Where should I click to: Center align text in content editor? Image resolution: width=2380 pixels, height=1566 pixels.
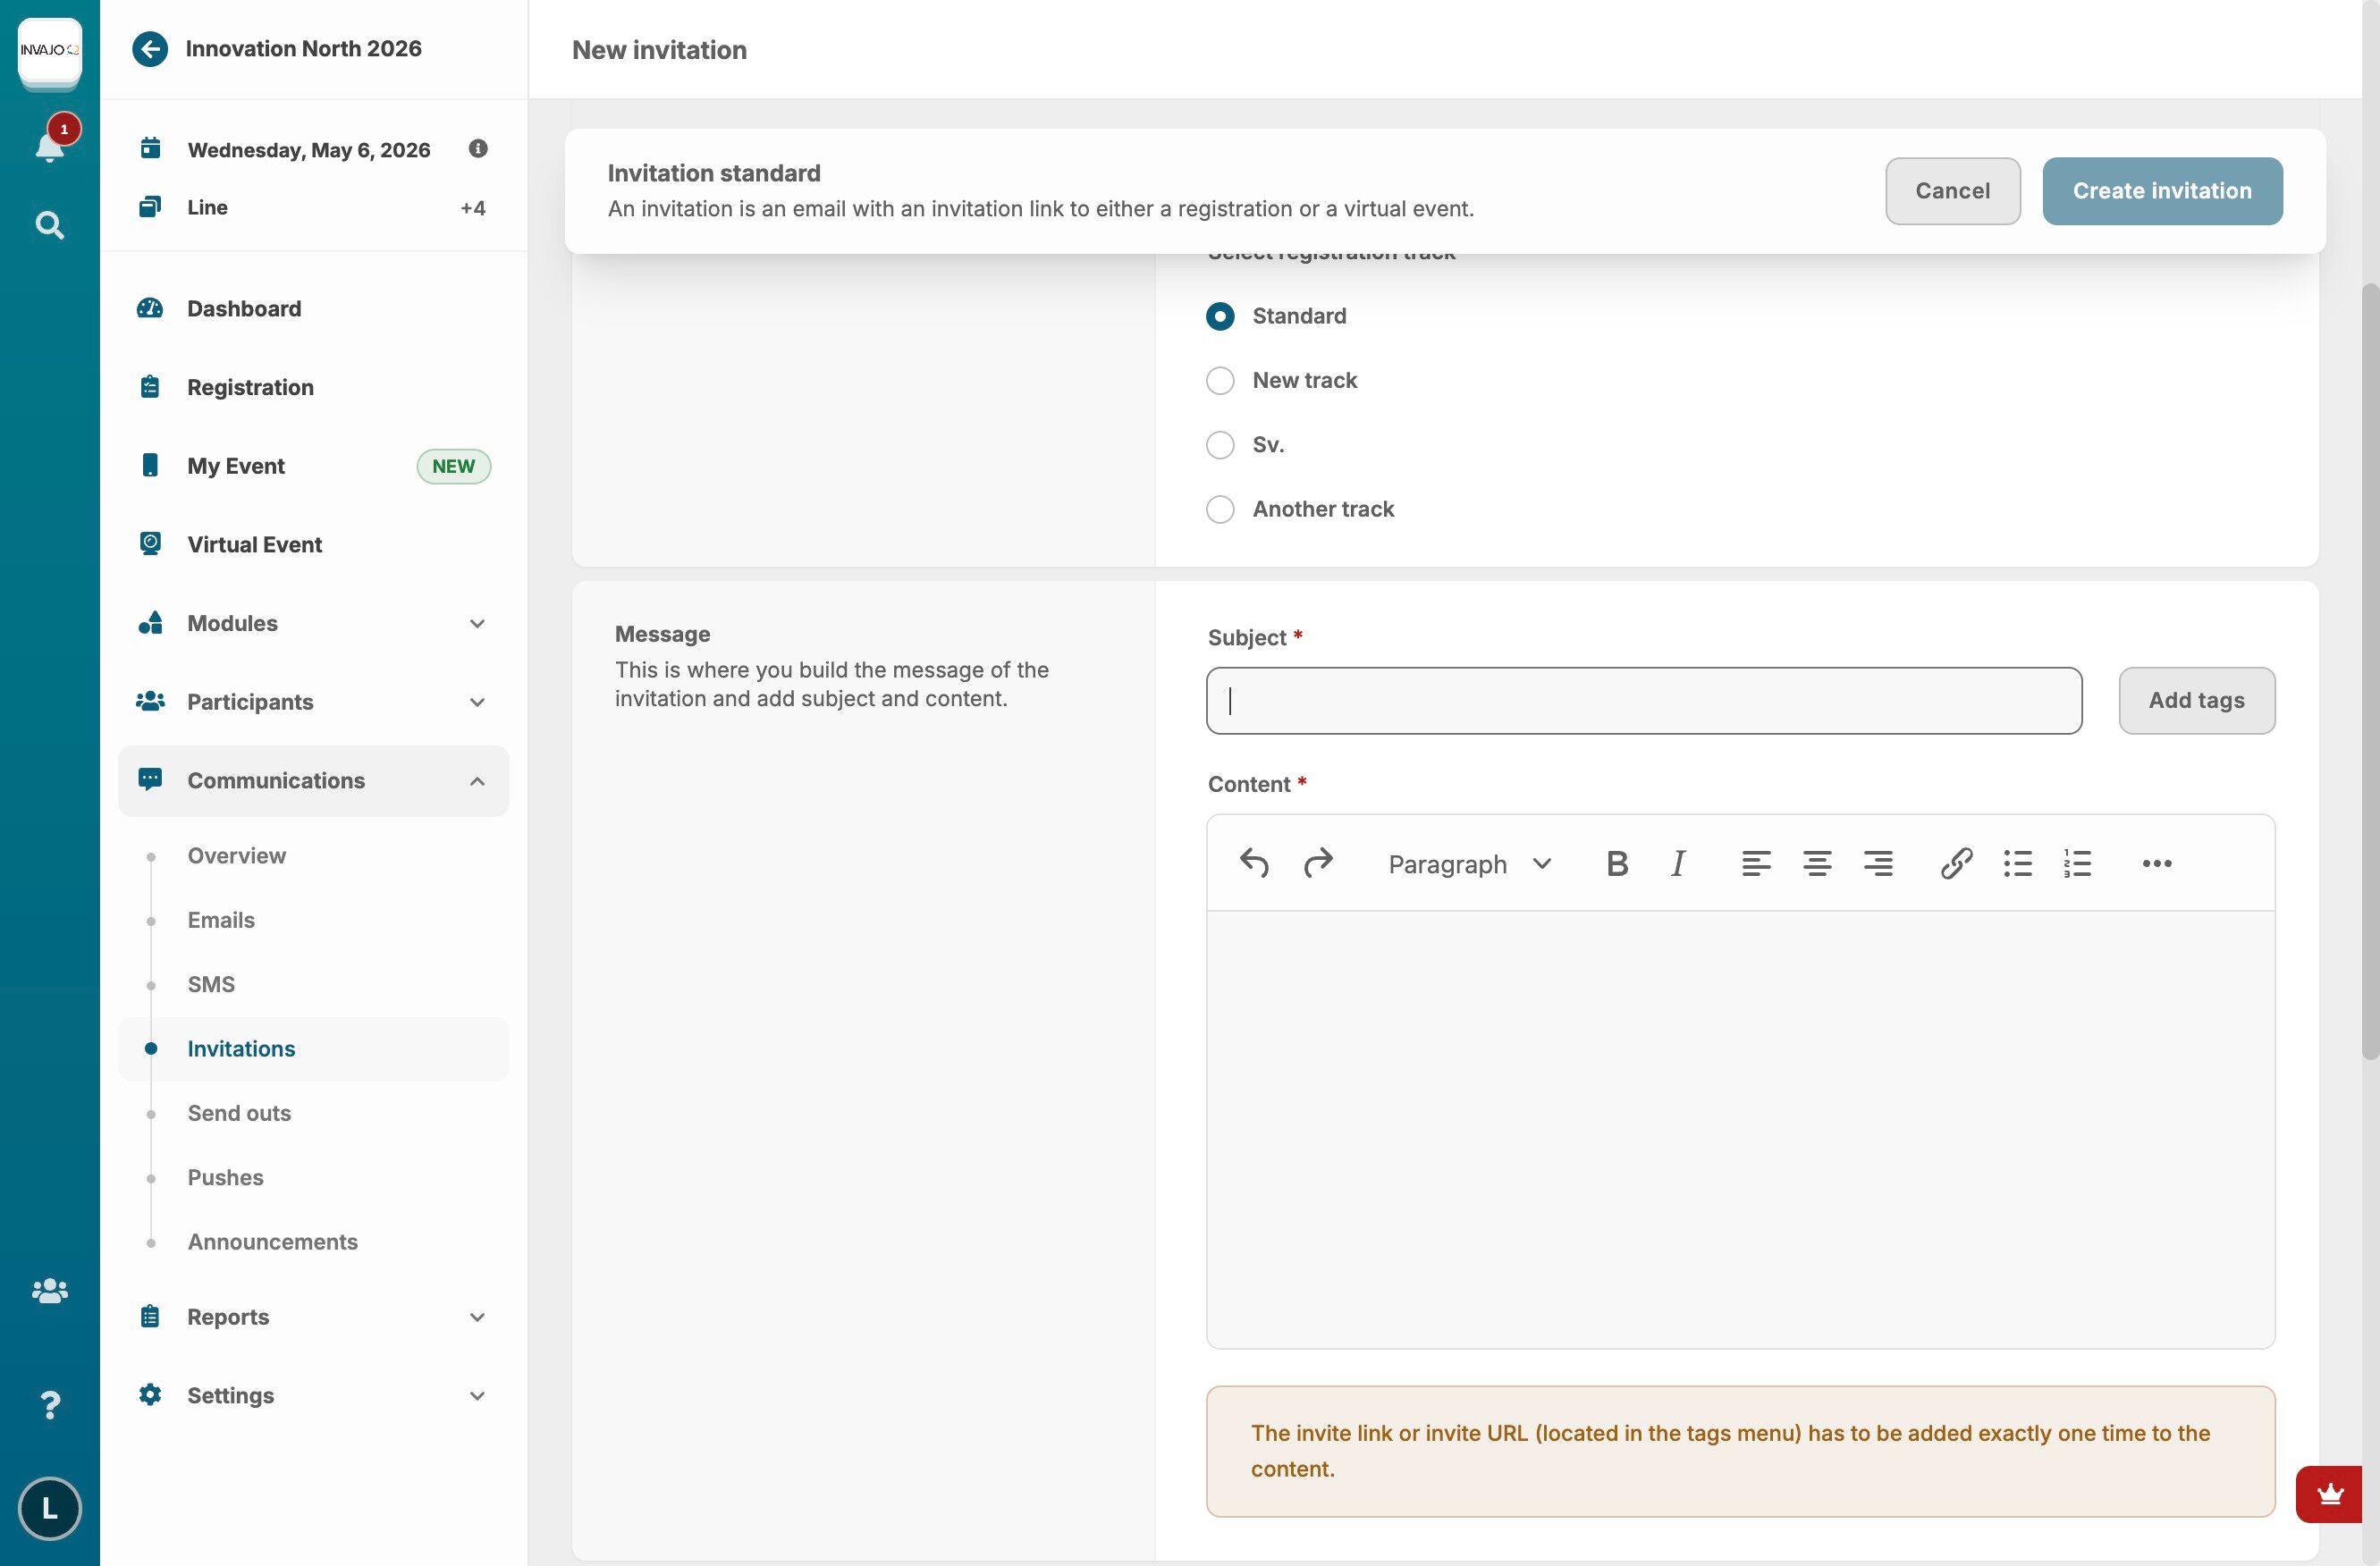pyautogui.click(x=1816, y=863)
